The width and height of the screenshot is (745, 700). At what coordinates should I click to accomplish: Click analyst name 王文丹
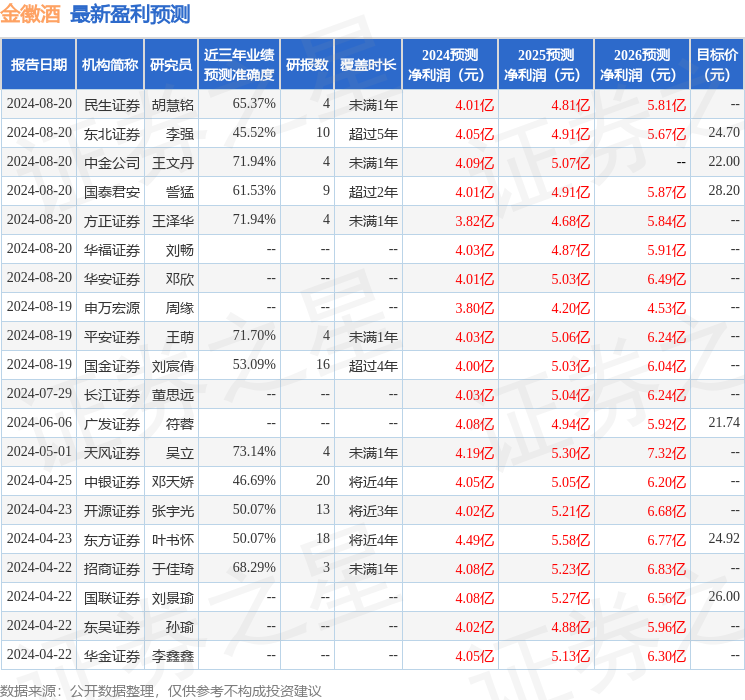click(x=173, y=163)
